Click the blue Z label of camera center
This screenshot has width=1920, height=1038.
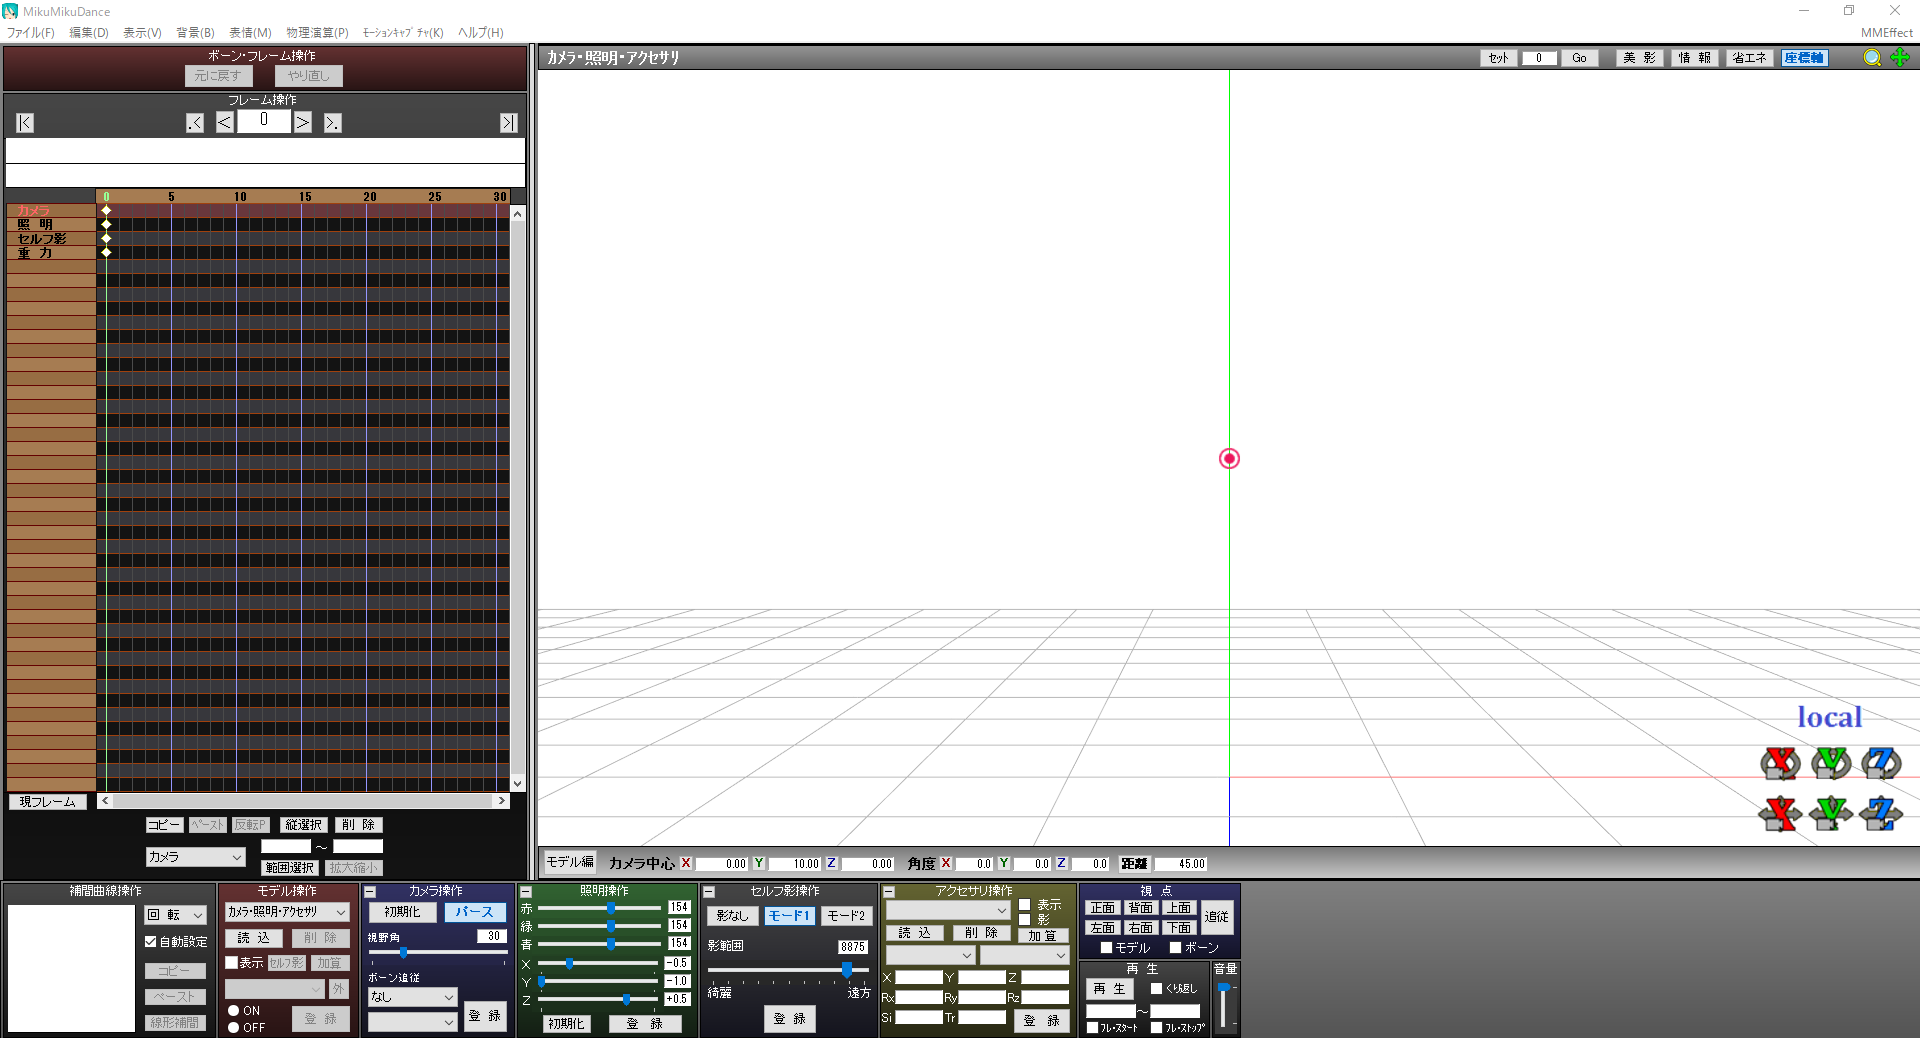831,863
